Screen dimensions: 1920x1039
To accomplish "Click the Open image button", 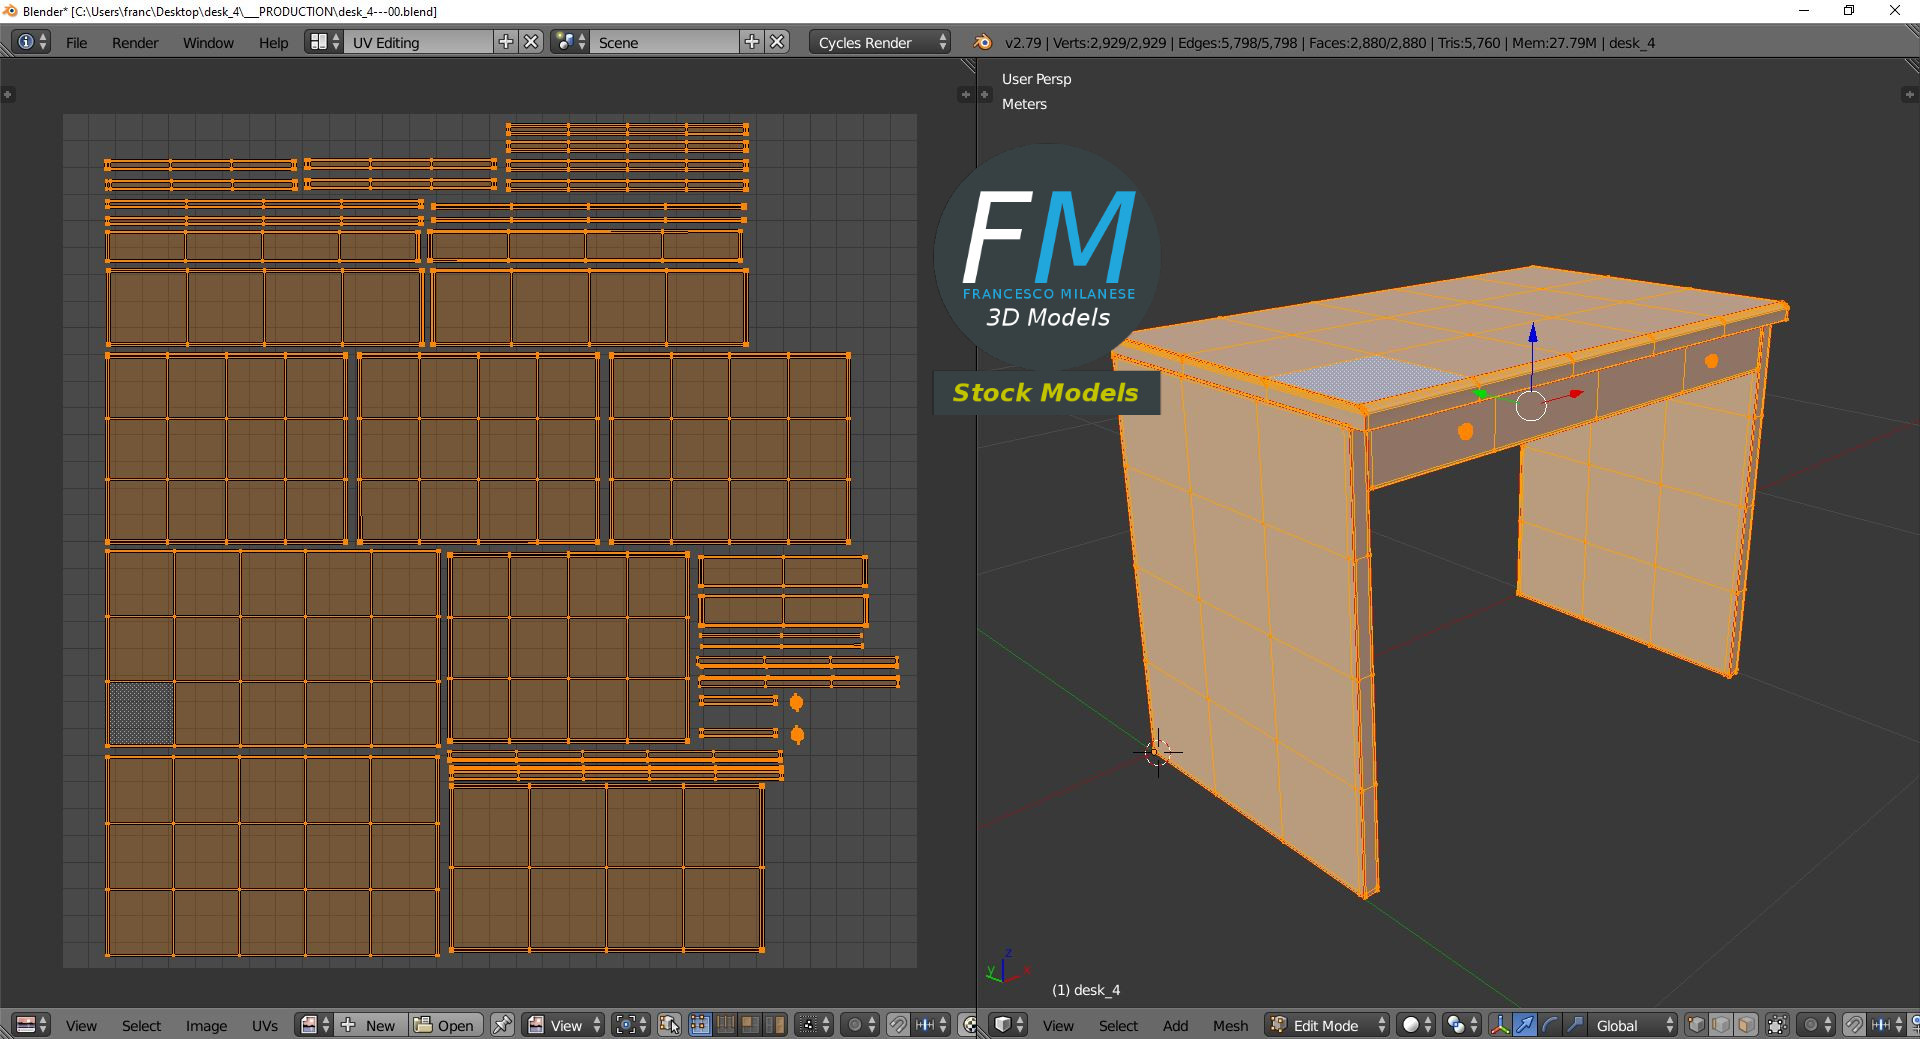I will [445, 1025].
